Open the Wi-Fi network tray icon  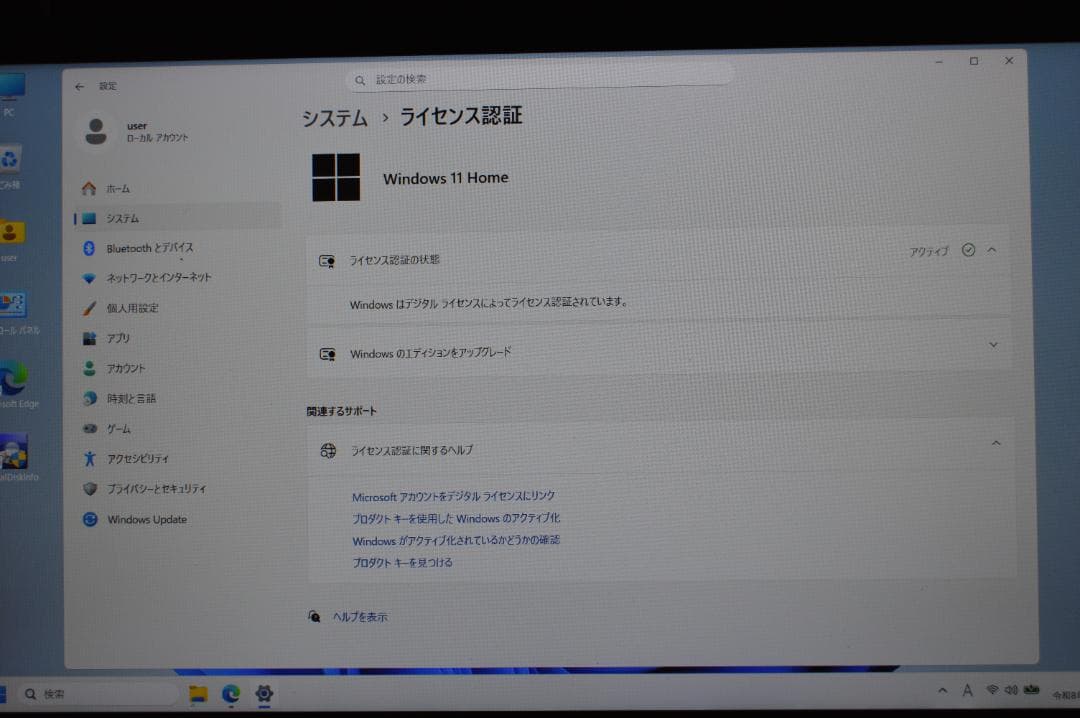point(992,690)
